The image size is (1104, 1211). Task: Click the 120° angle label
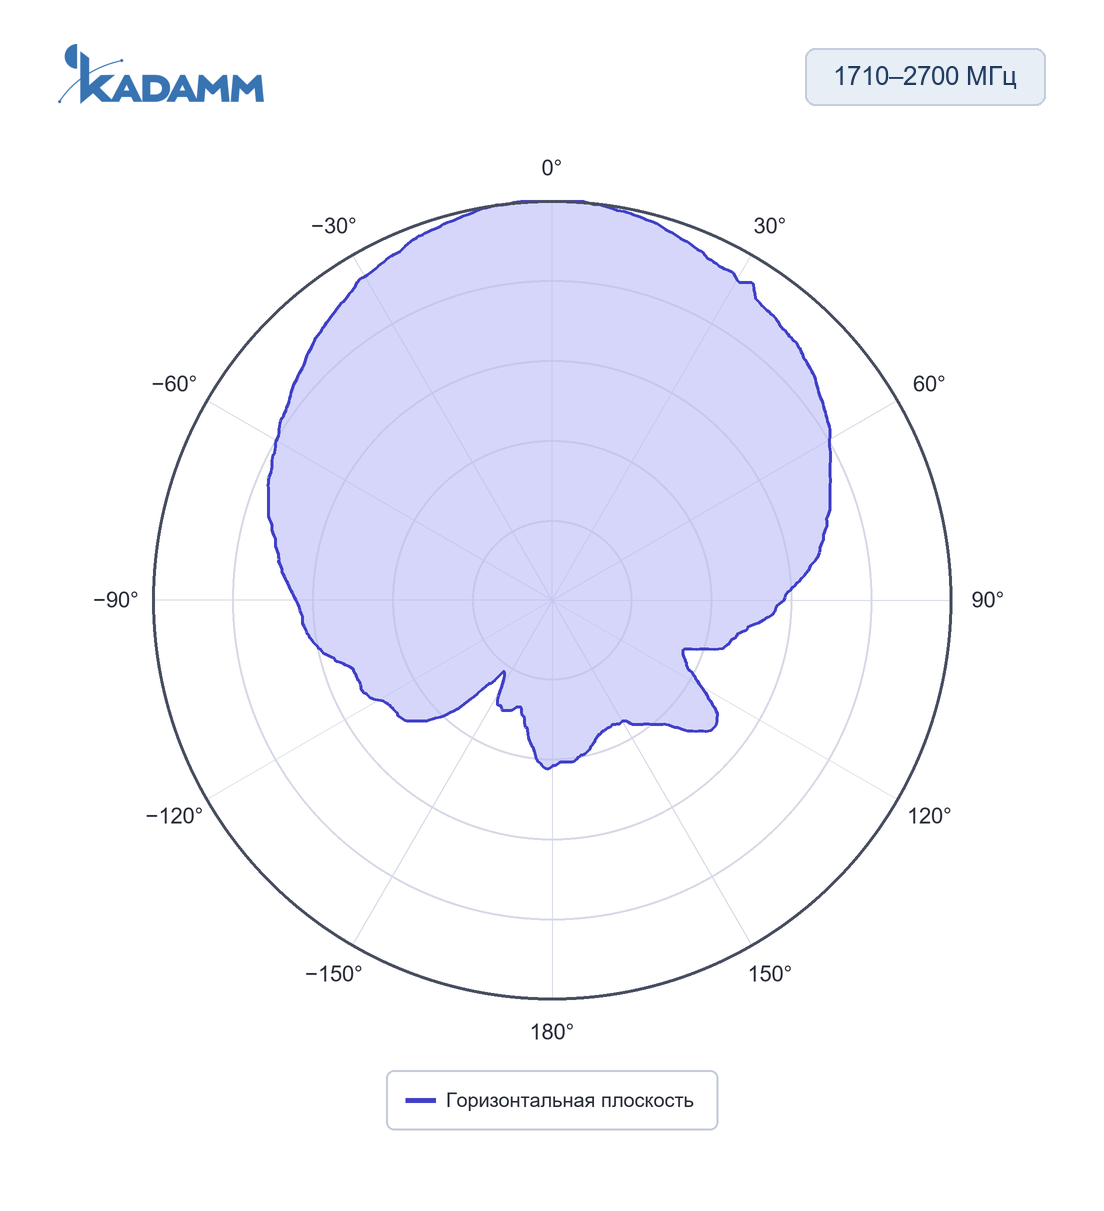click(929, 816)
